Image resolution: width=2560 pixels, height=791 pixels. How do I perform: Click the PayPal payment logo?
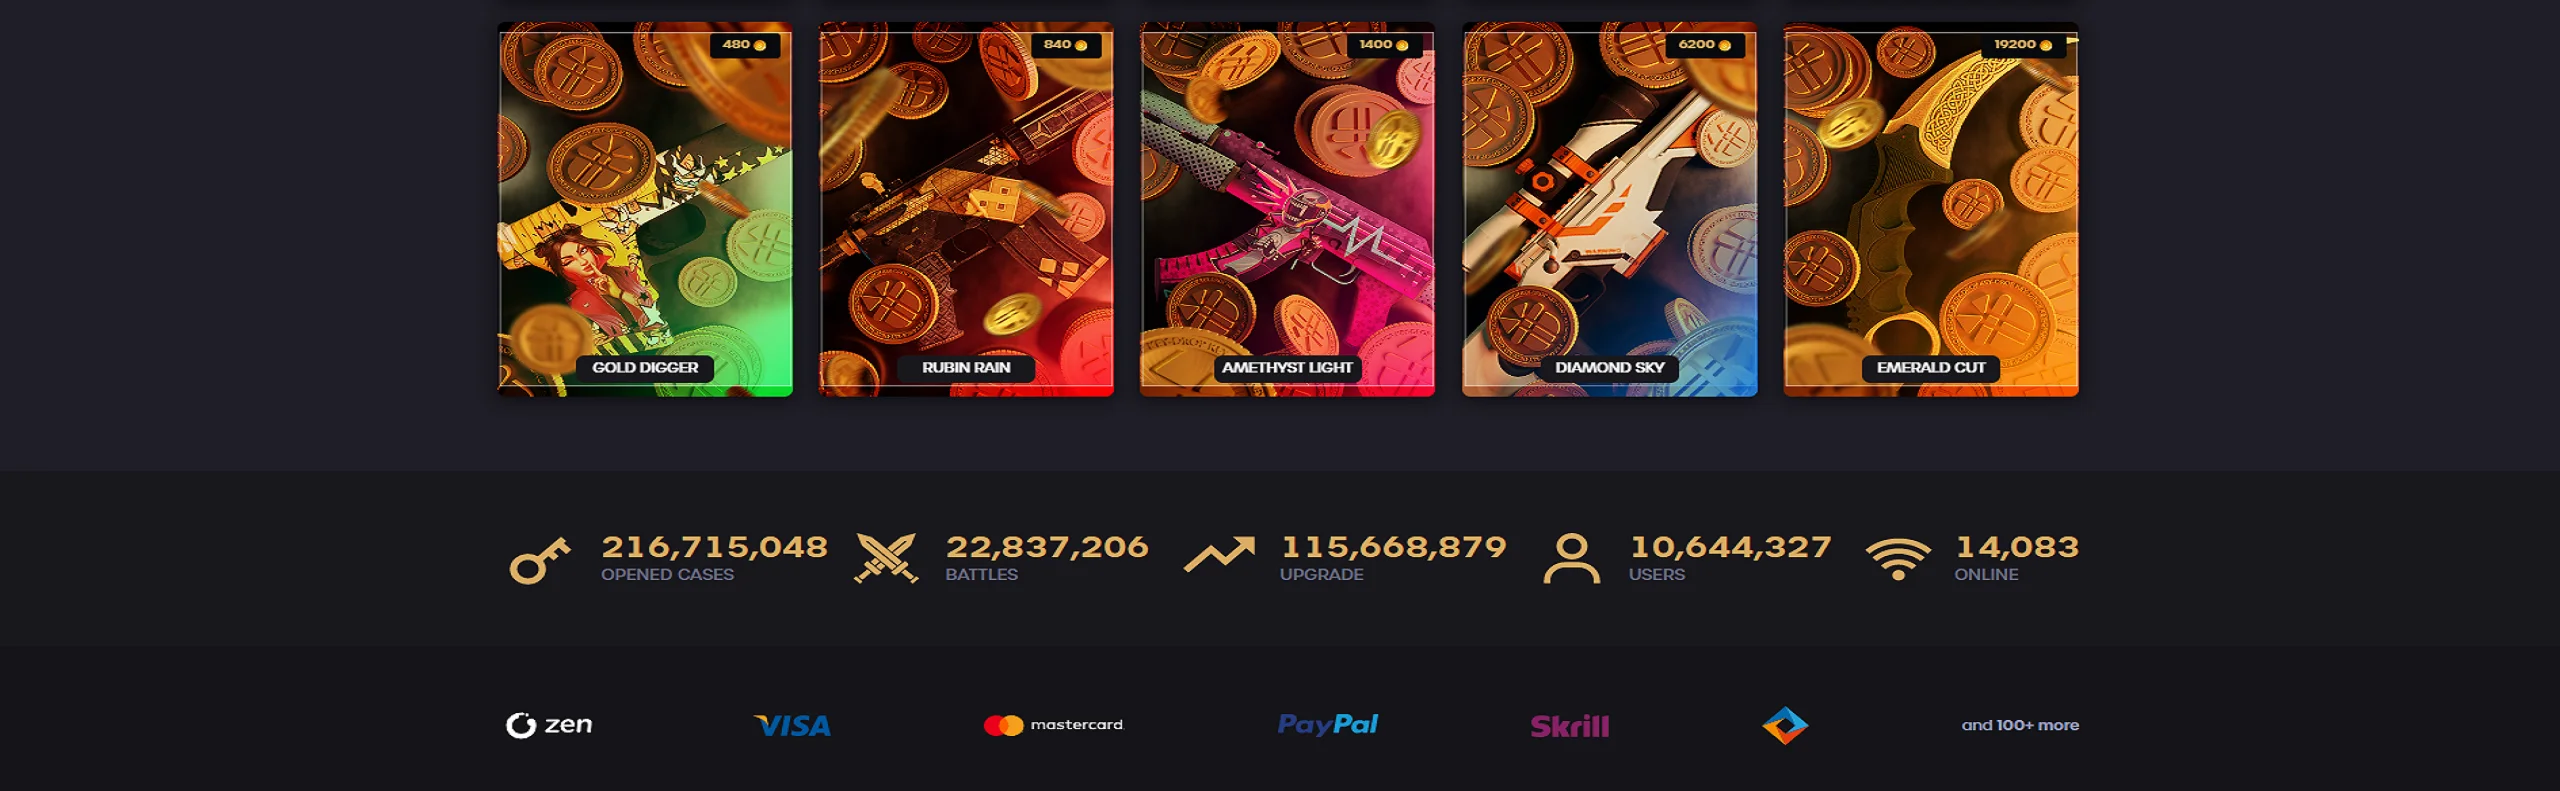pos(1328,724)
